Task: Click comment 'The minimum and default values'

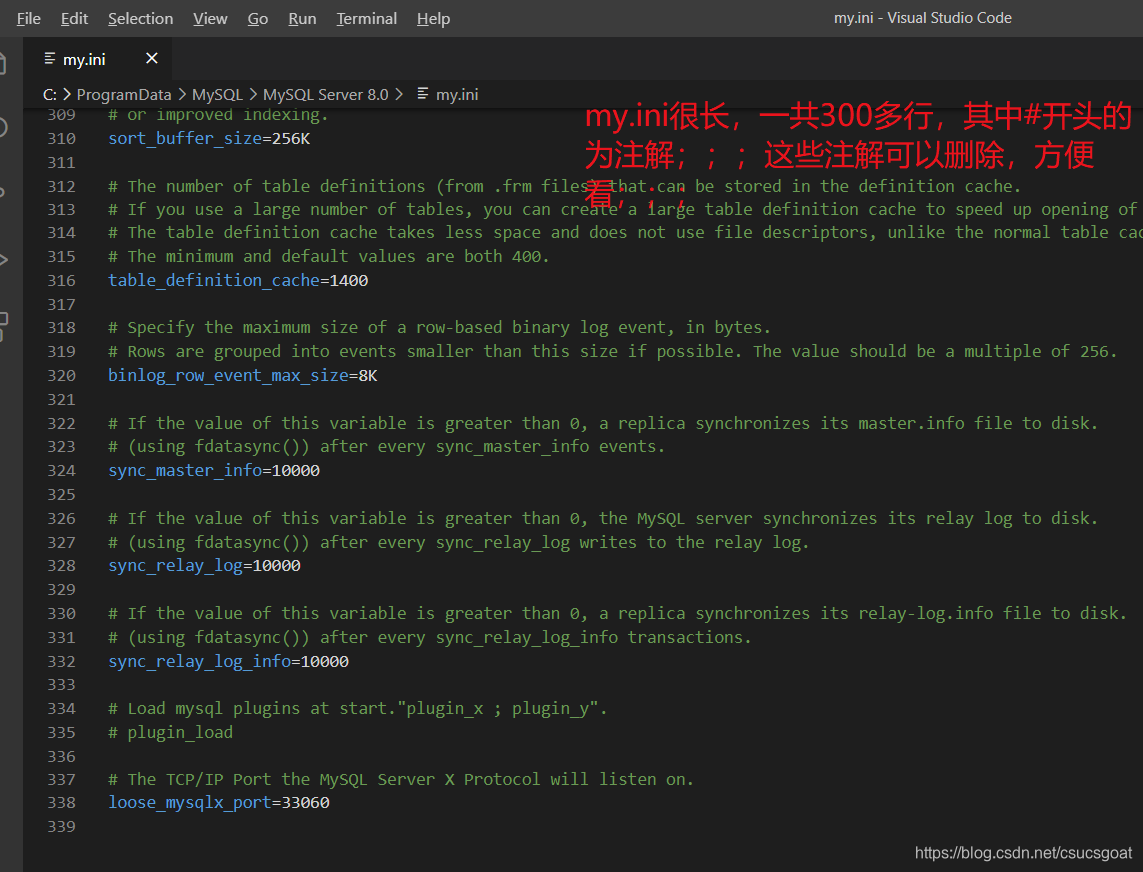Action: tap(329, 257)
